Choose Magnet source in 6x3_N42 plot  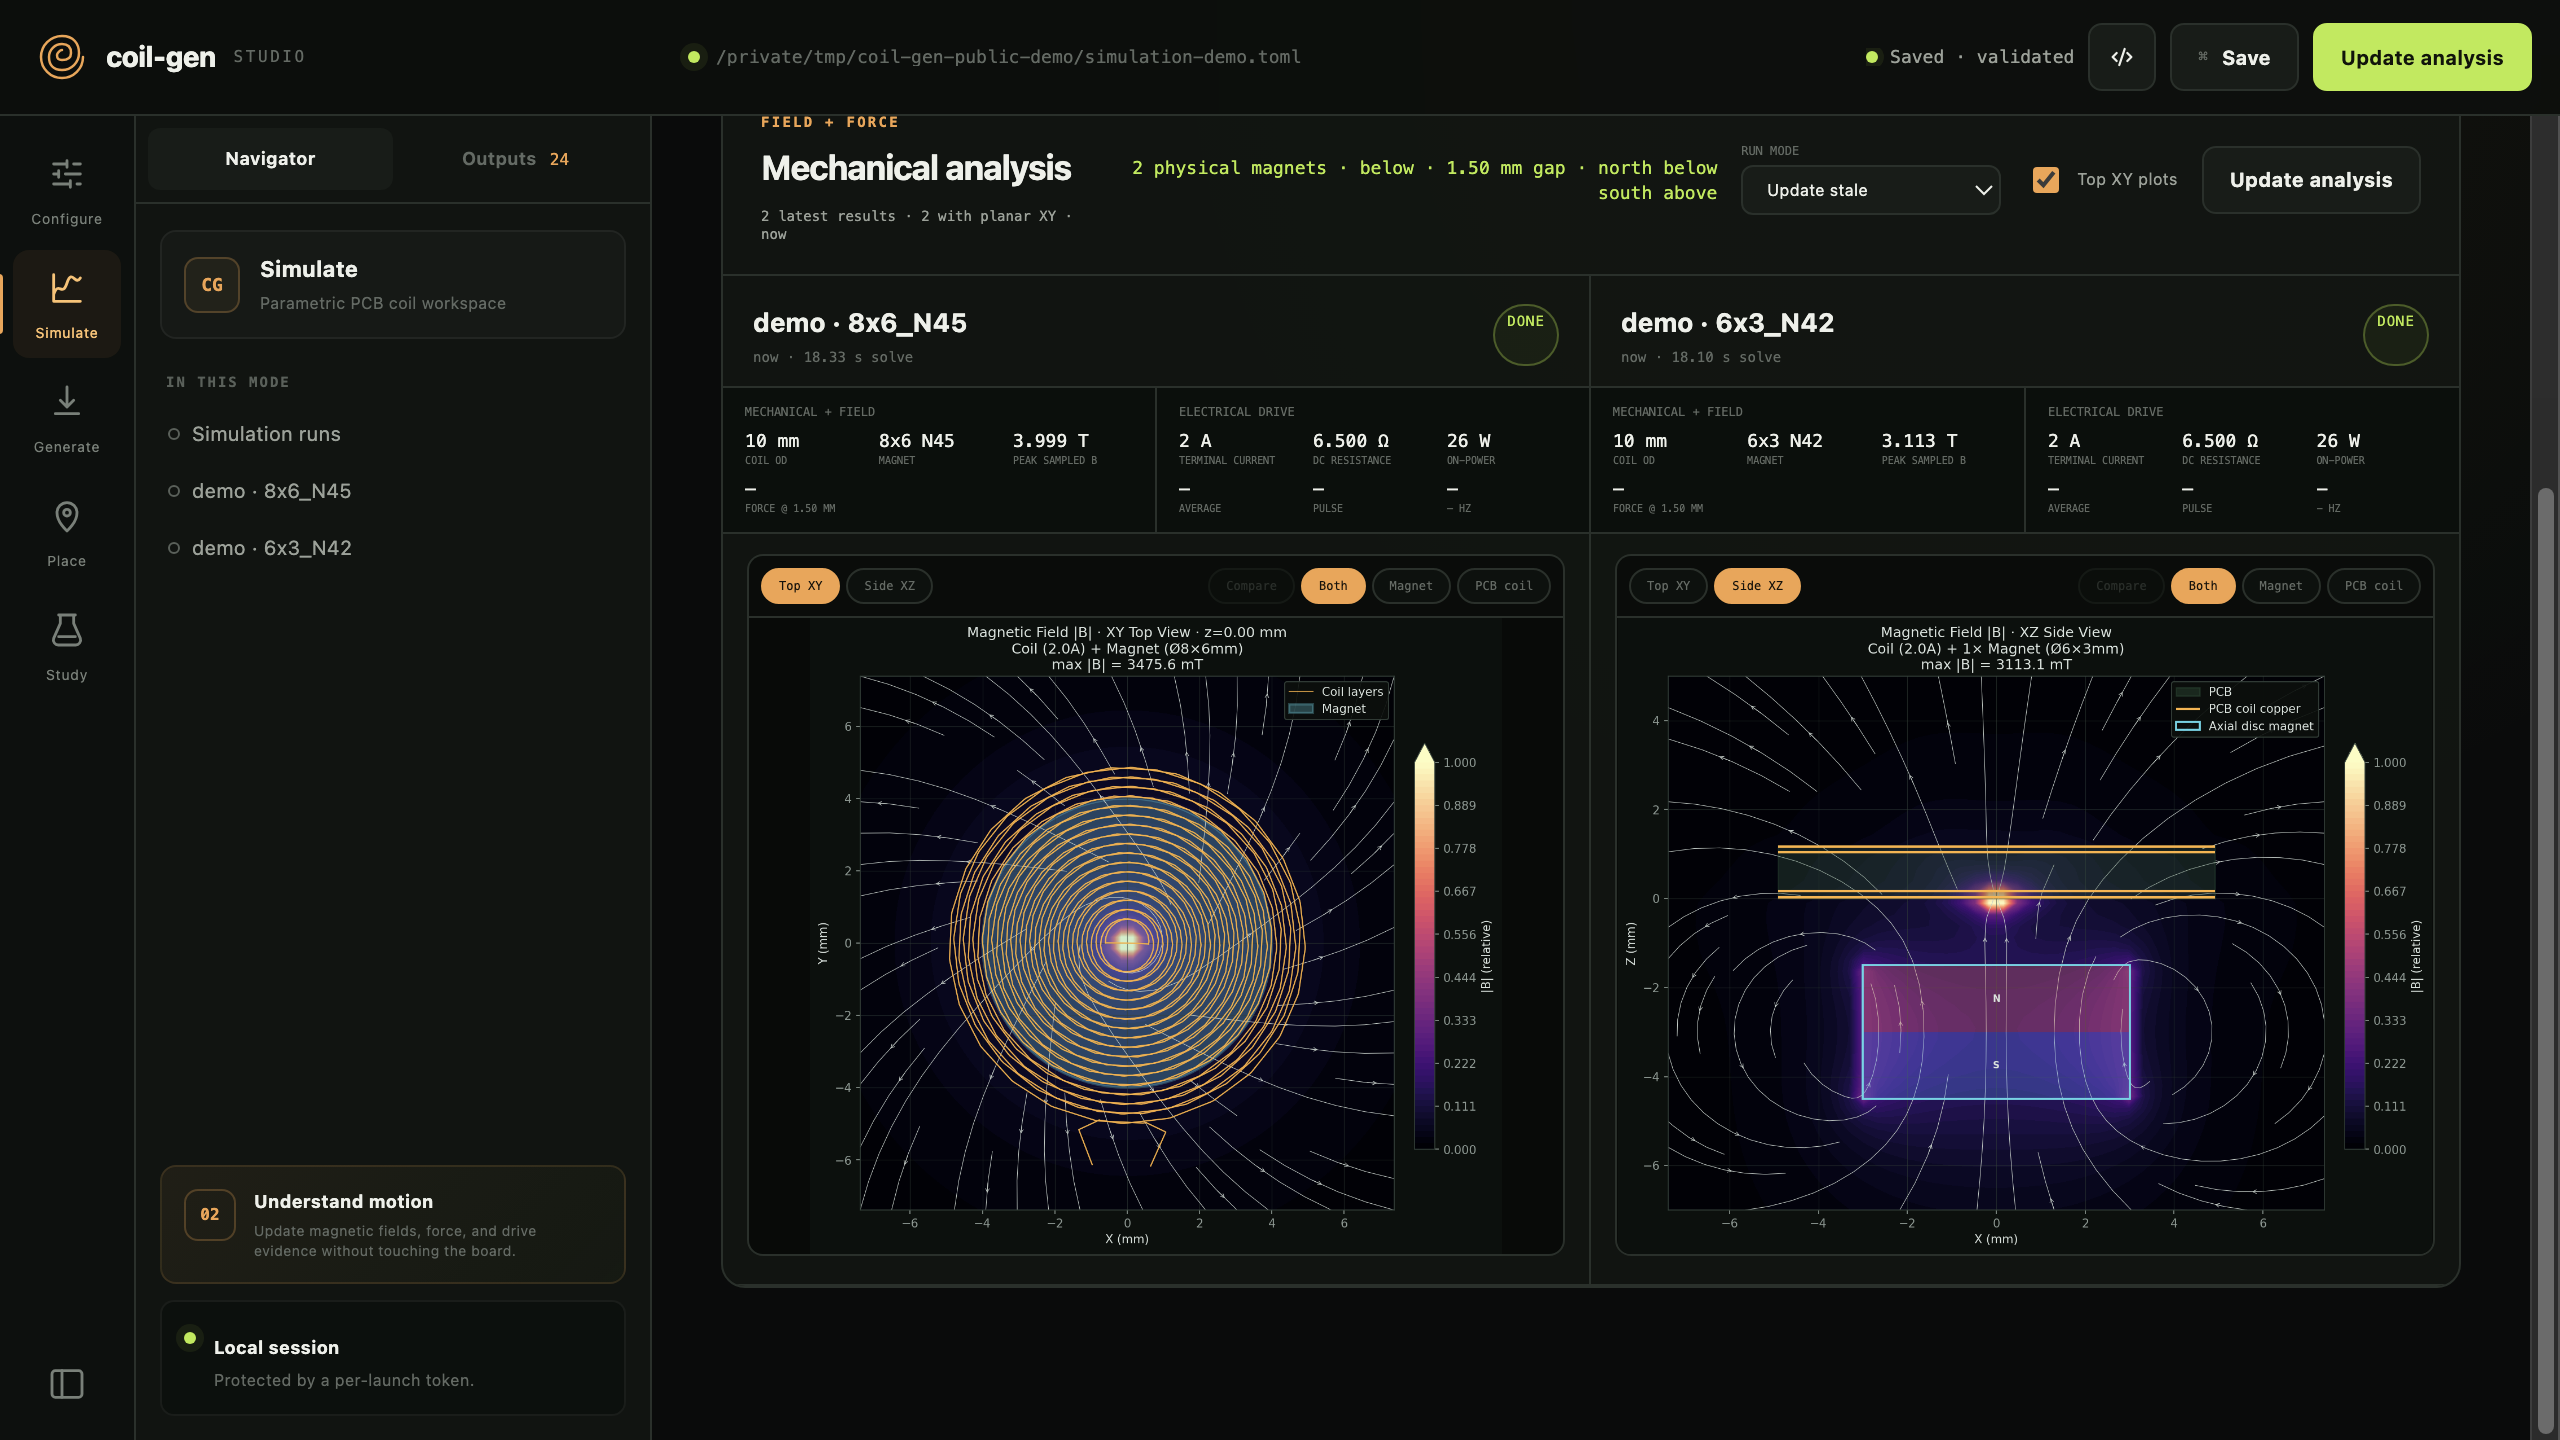(x=2280, y=586)
